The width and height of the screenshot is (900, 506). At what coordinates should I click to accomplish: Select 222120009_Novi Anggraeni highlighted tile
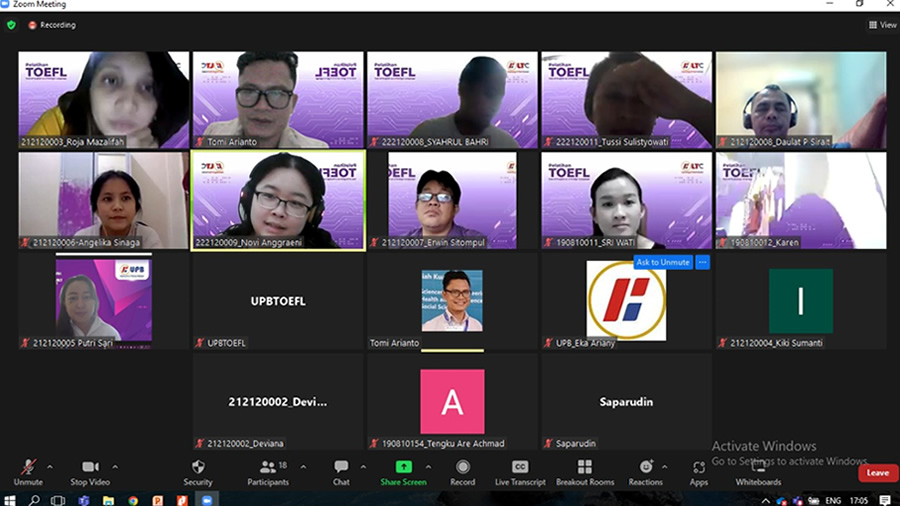(278, 200)
